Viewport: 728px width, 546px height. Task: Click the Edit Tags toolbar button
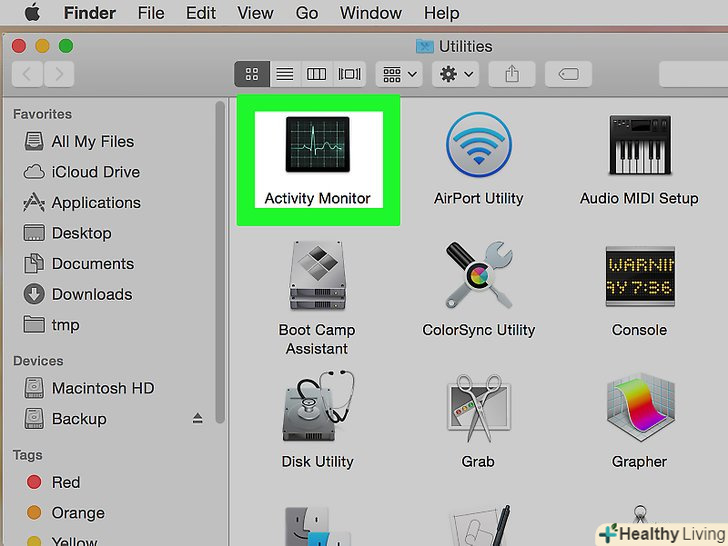(568, 74)
